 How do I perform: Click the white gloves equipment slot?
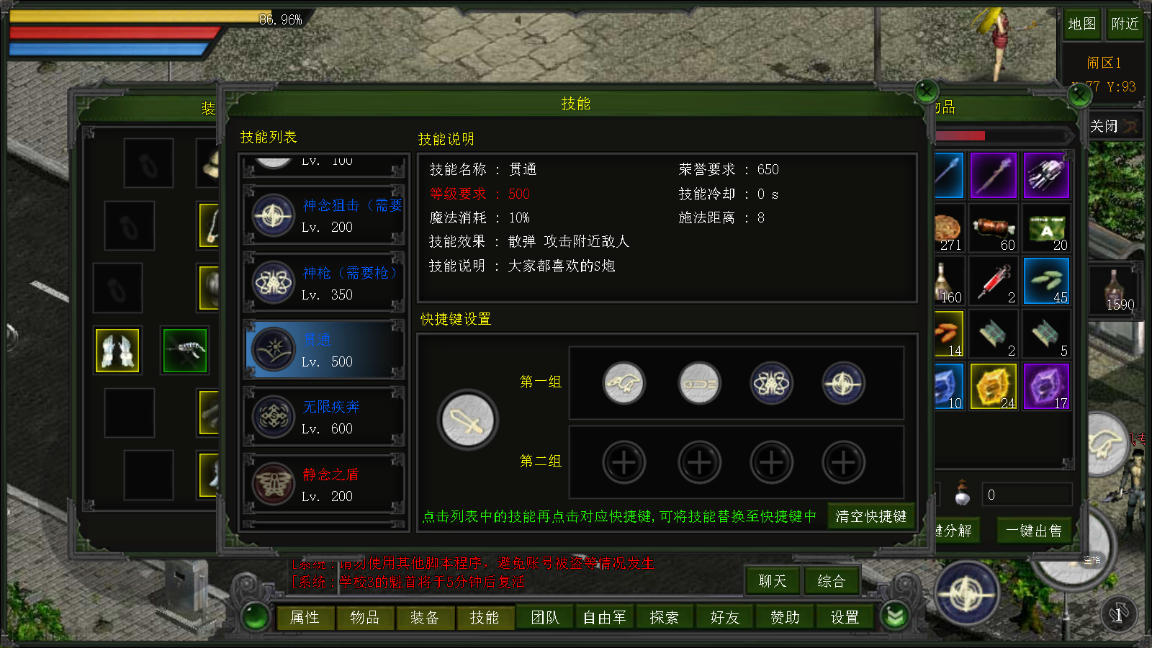118,350
